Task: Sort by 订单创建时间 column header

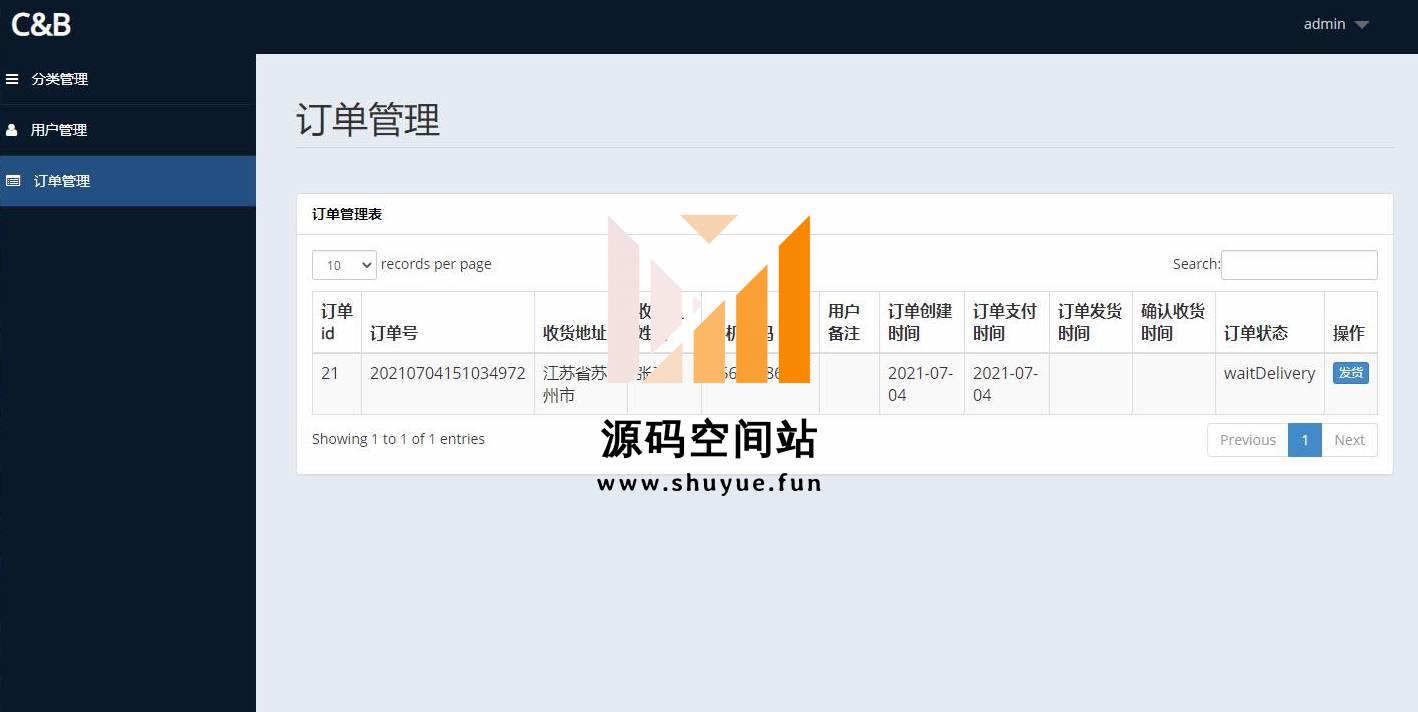Action: tap(922, 322)
